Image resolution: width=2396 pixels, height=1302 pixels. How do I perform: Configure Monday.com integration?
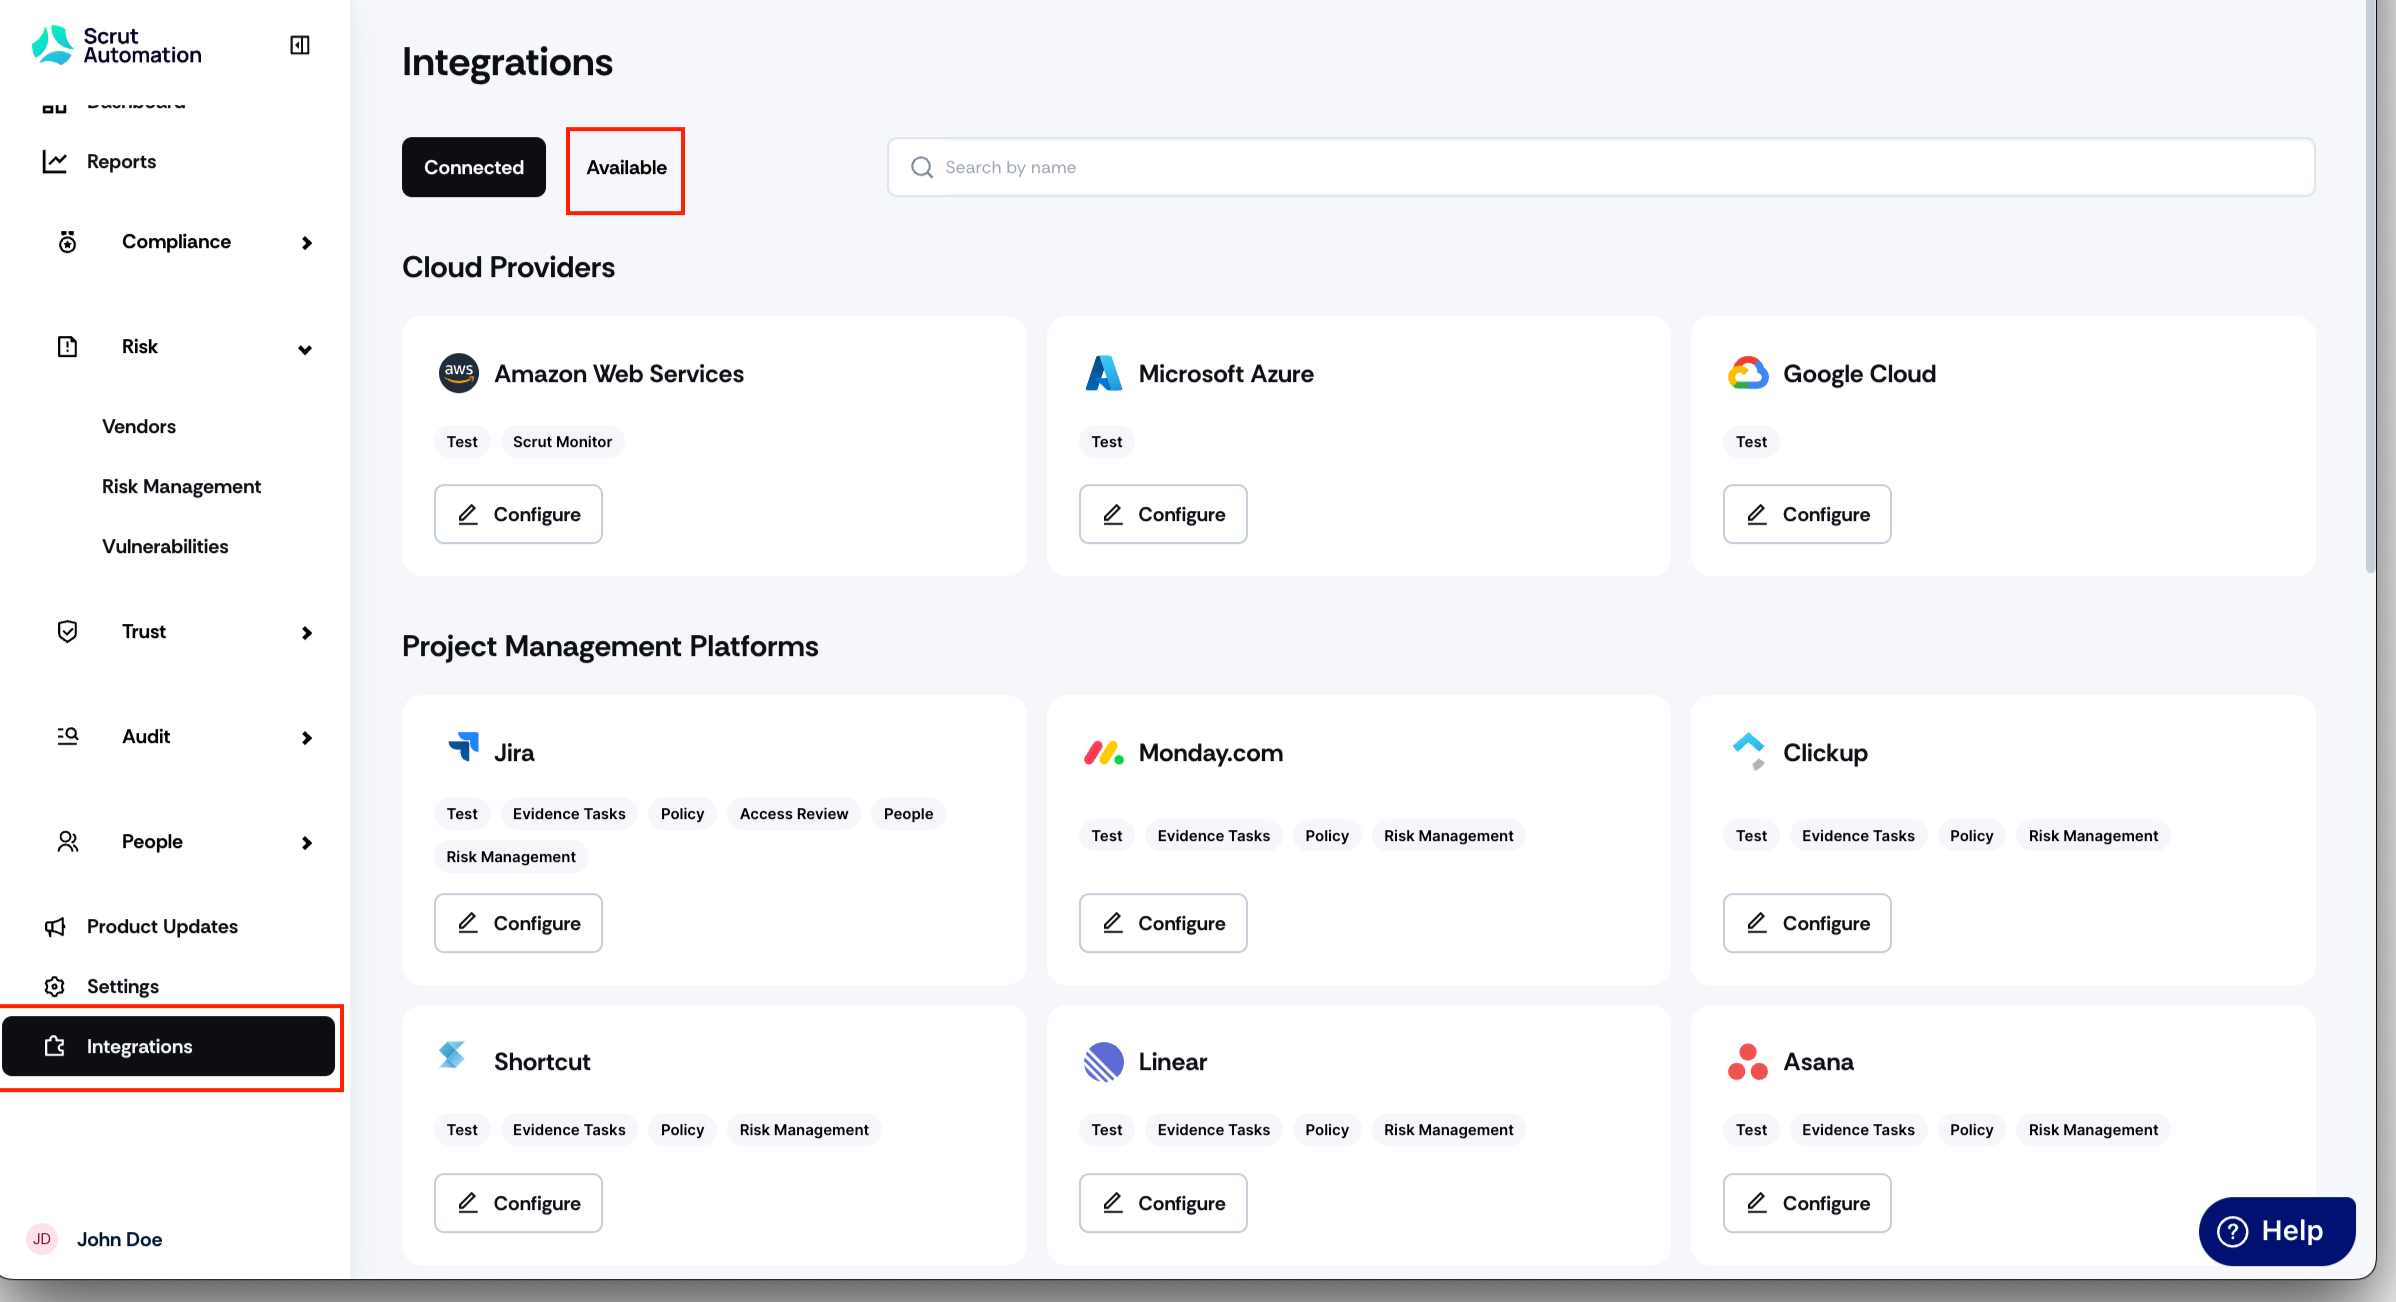pyautogui.click(x=1163, y=923)
